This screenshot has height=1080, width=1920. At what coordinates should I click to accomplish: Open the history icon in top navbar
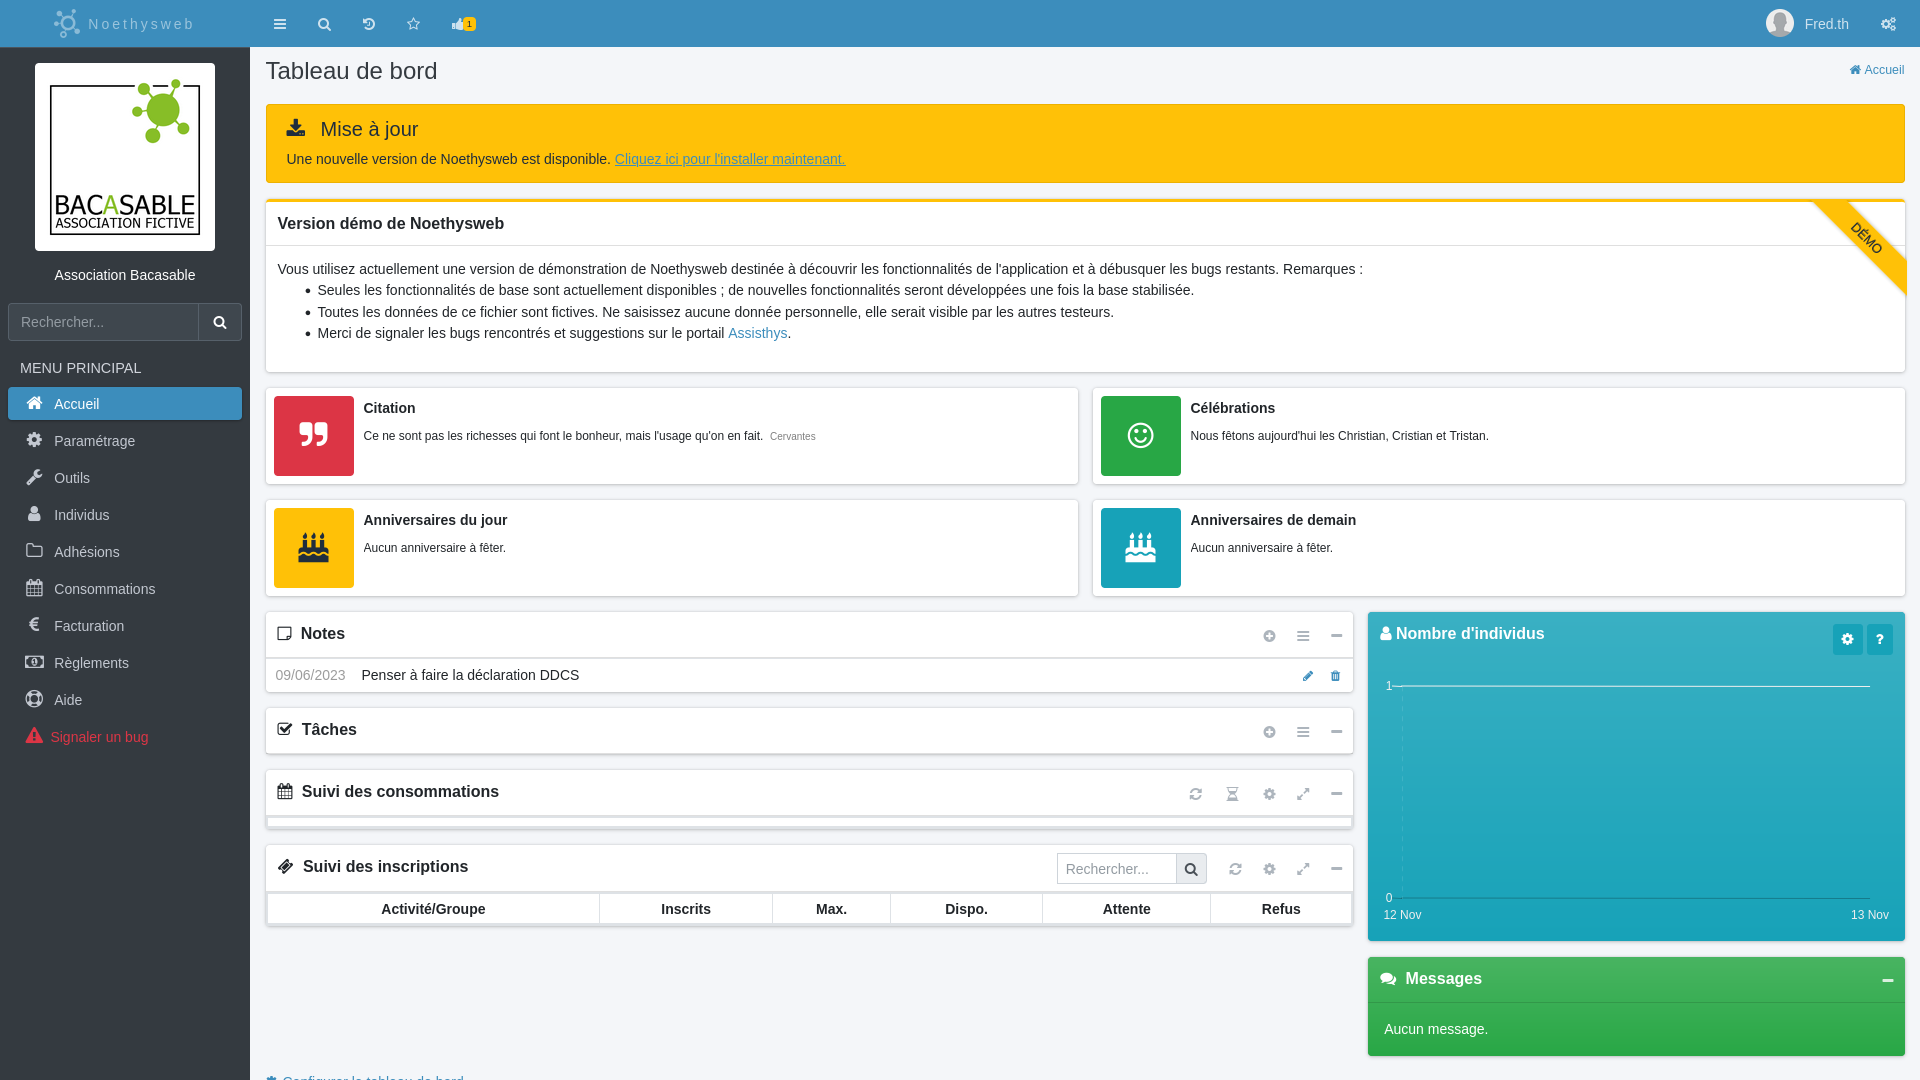tap(369, 24)
